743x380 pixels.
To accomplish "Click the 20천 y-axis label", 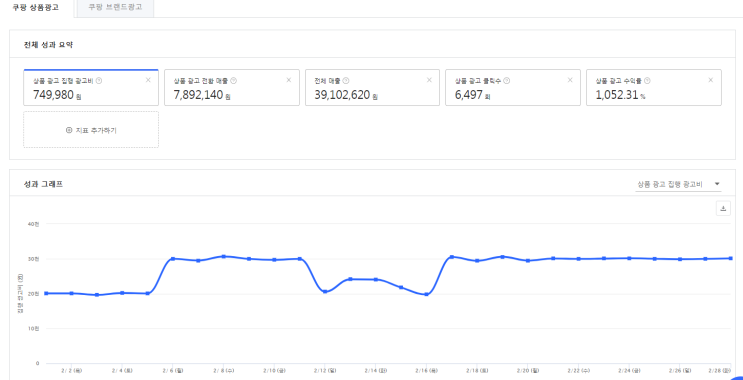I will [34, 294].
